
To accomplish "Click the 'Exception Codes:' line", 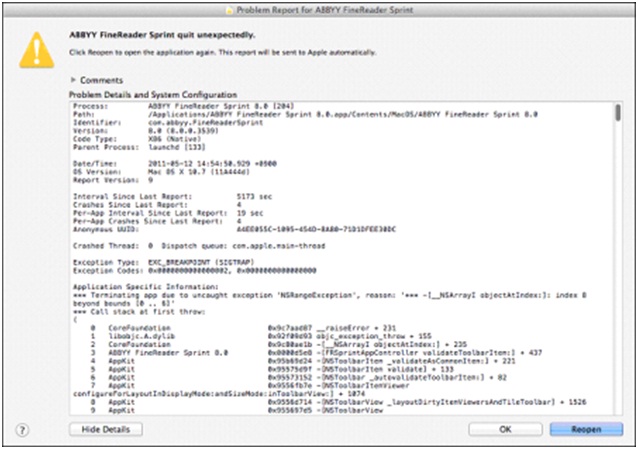I will pos(194,270).
